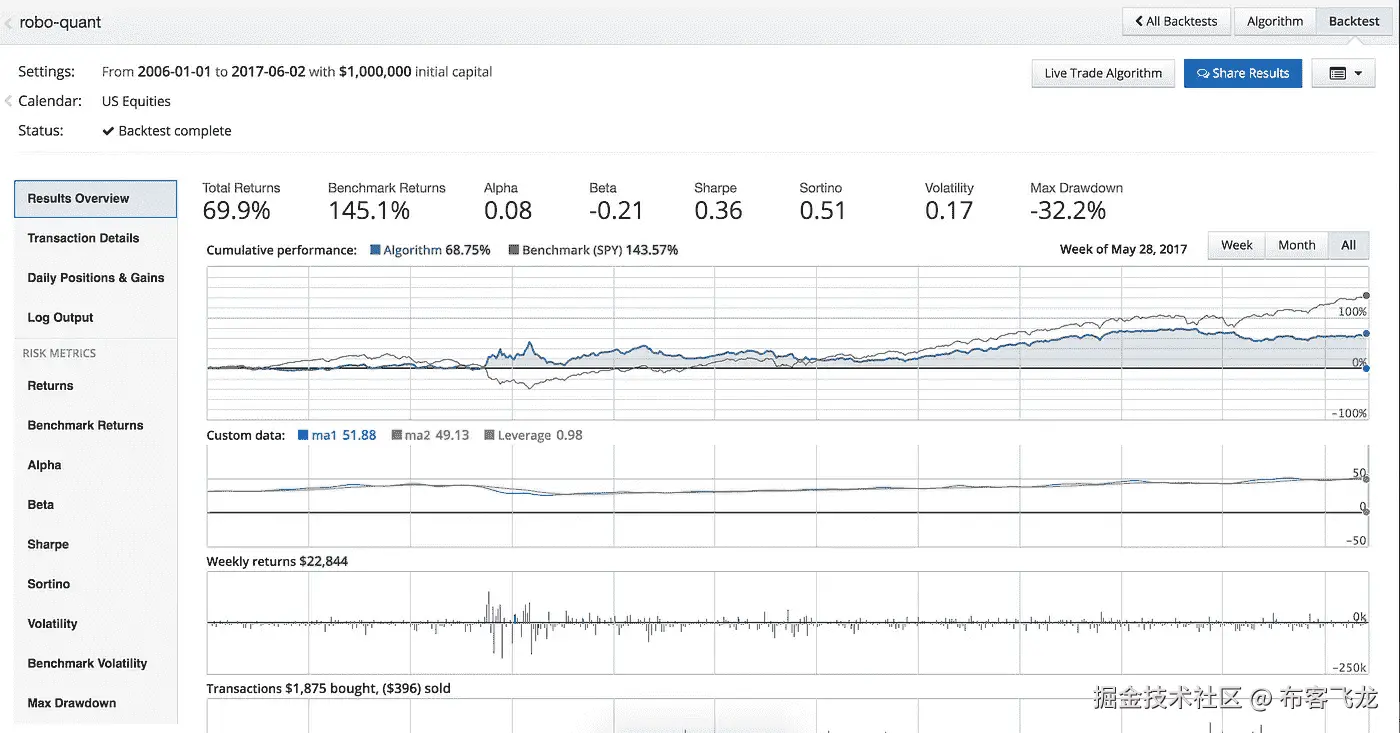The height and width of the screenshot is (733, 1400).
Task: Click the chevron icon on All Backtests
Action: point(1138,21)
